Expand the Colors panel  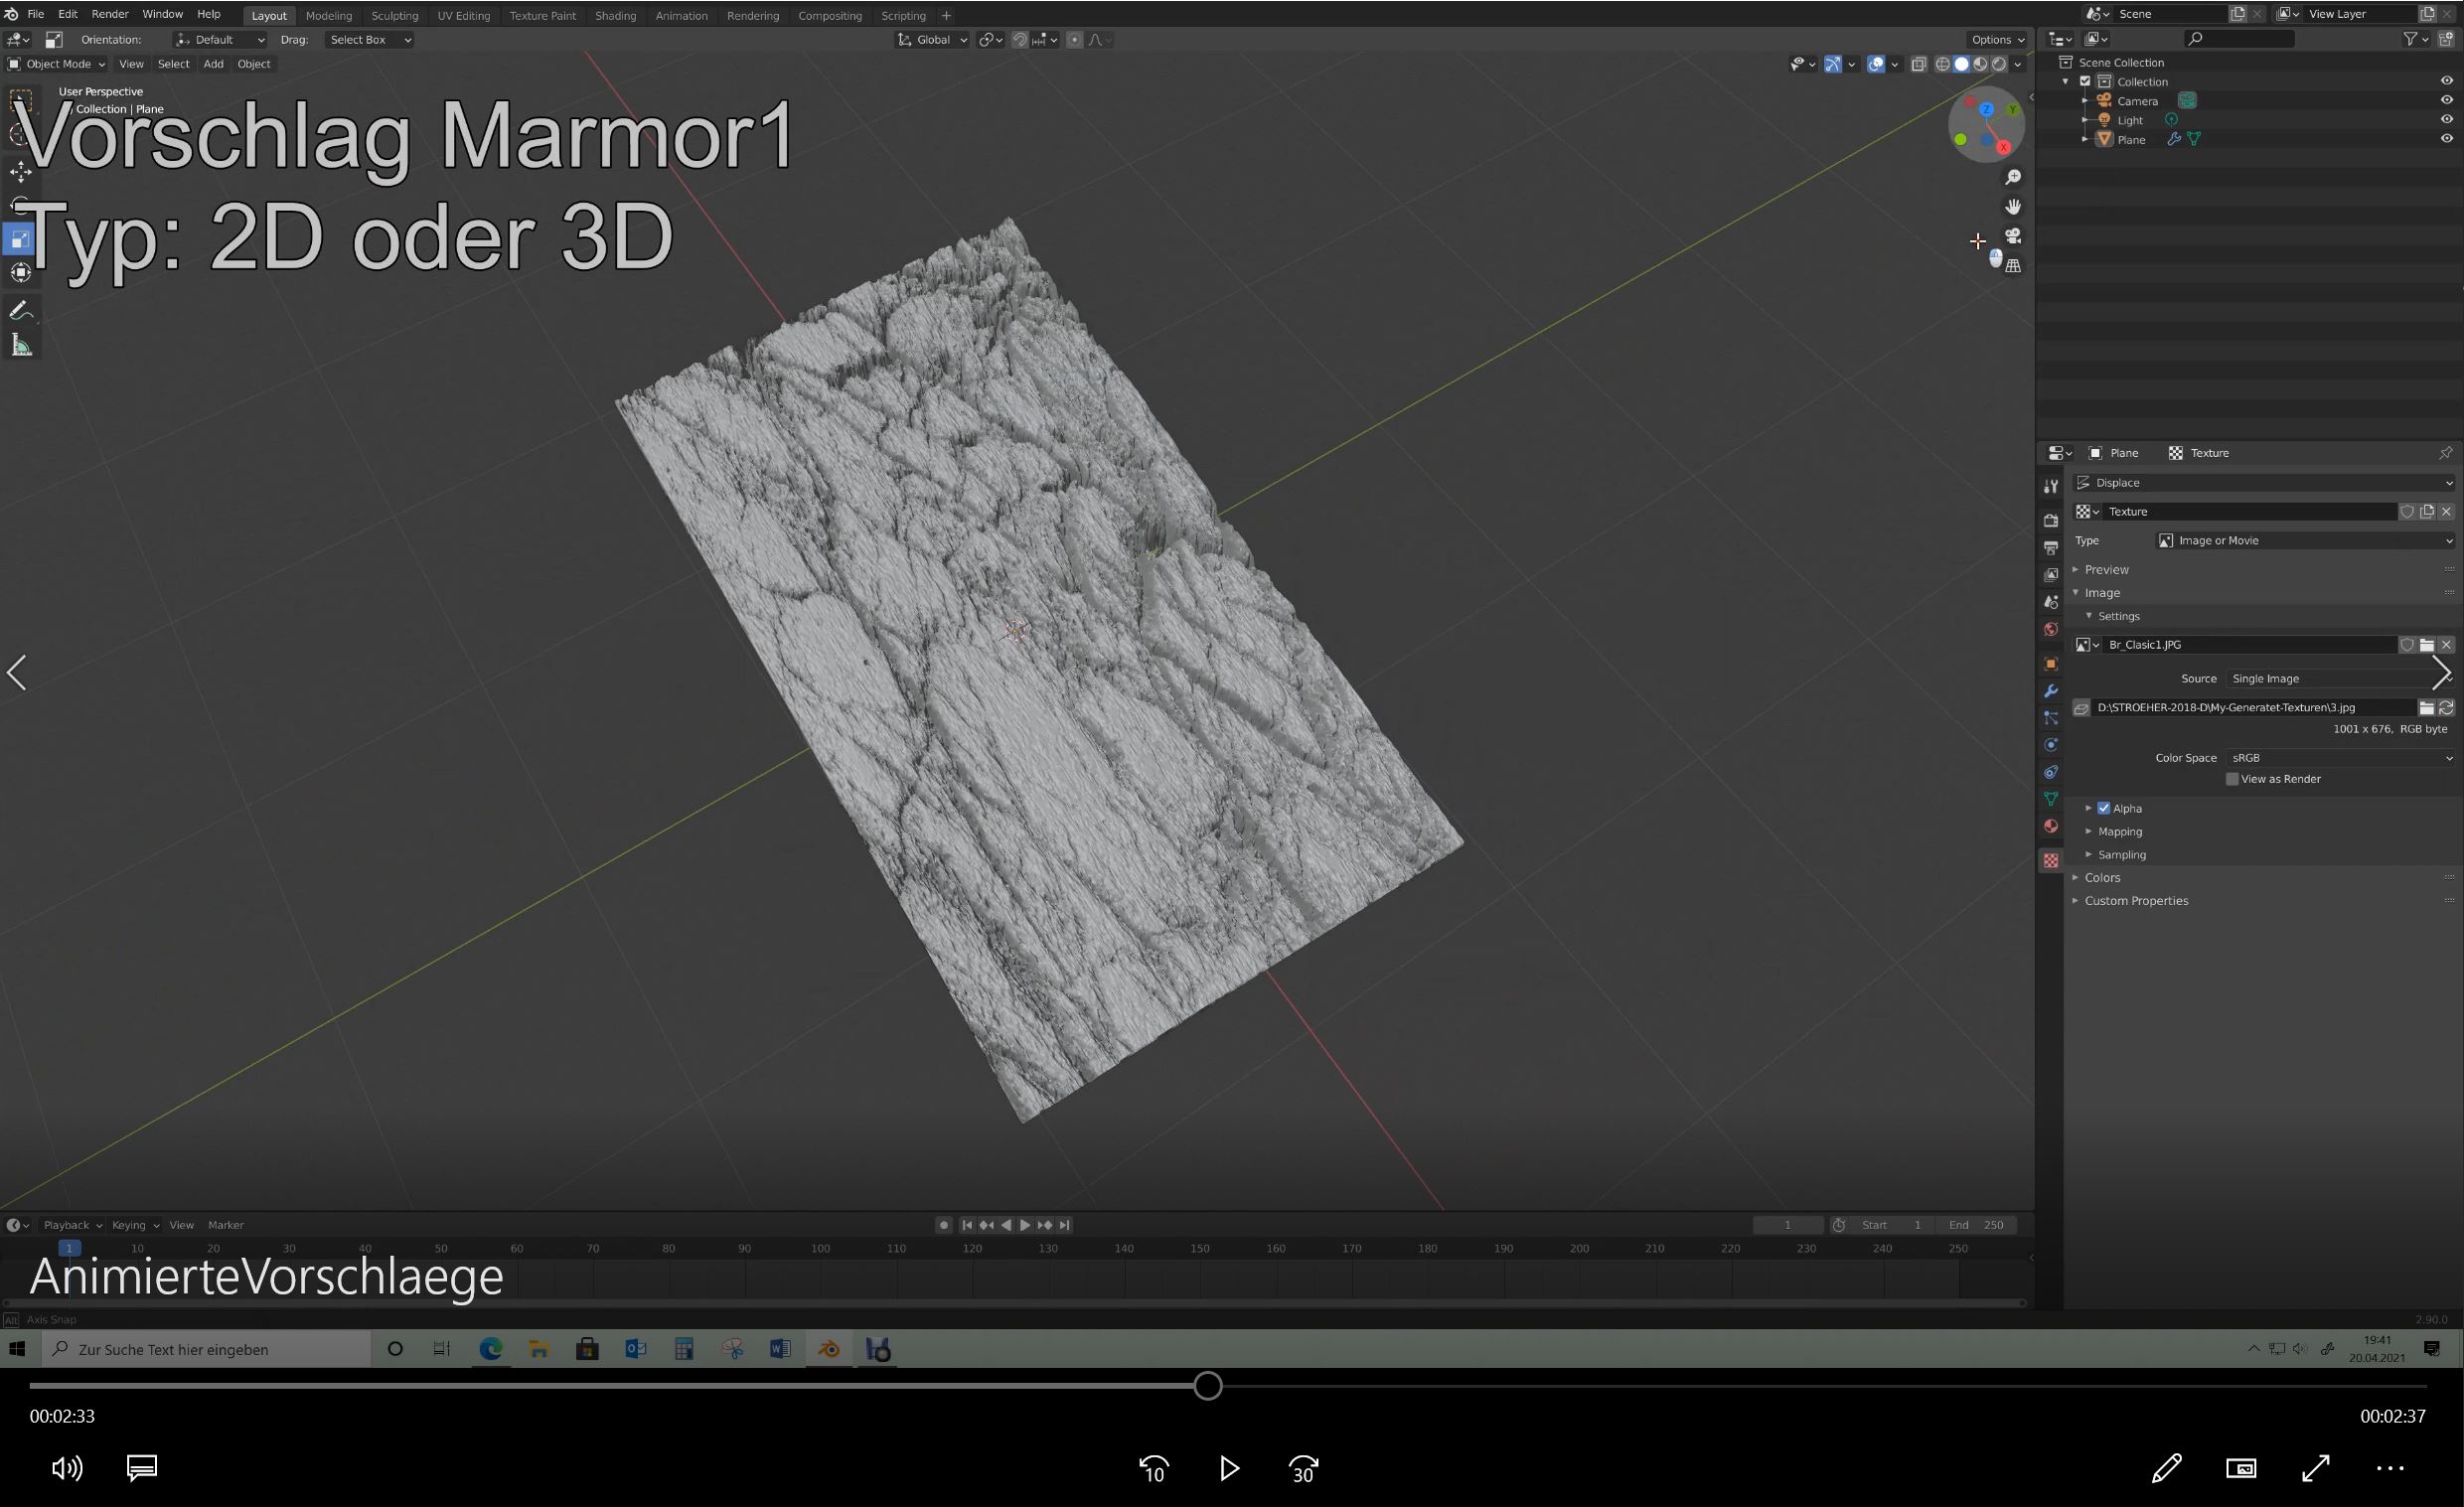point(2102,877)
